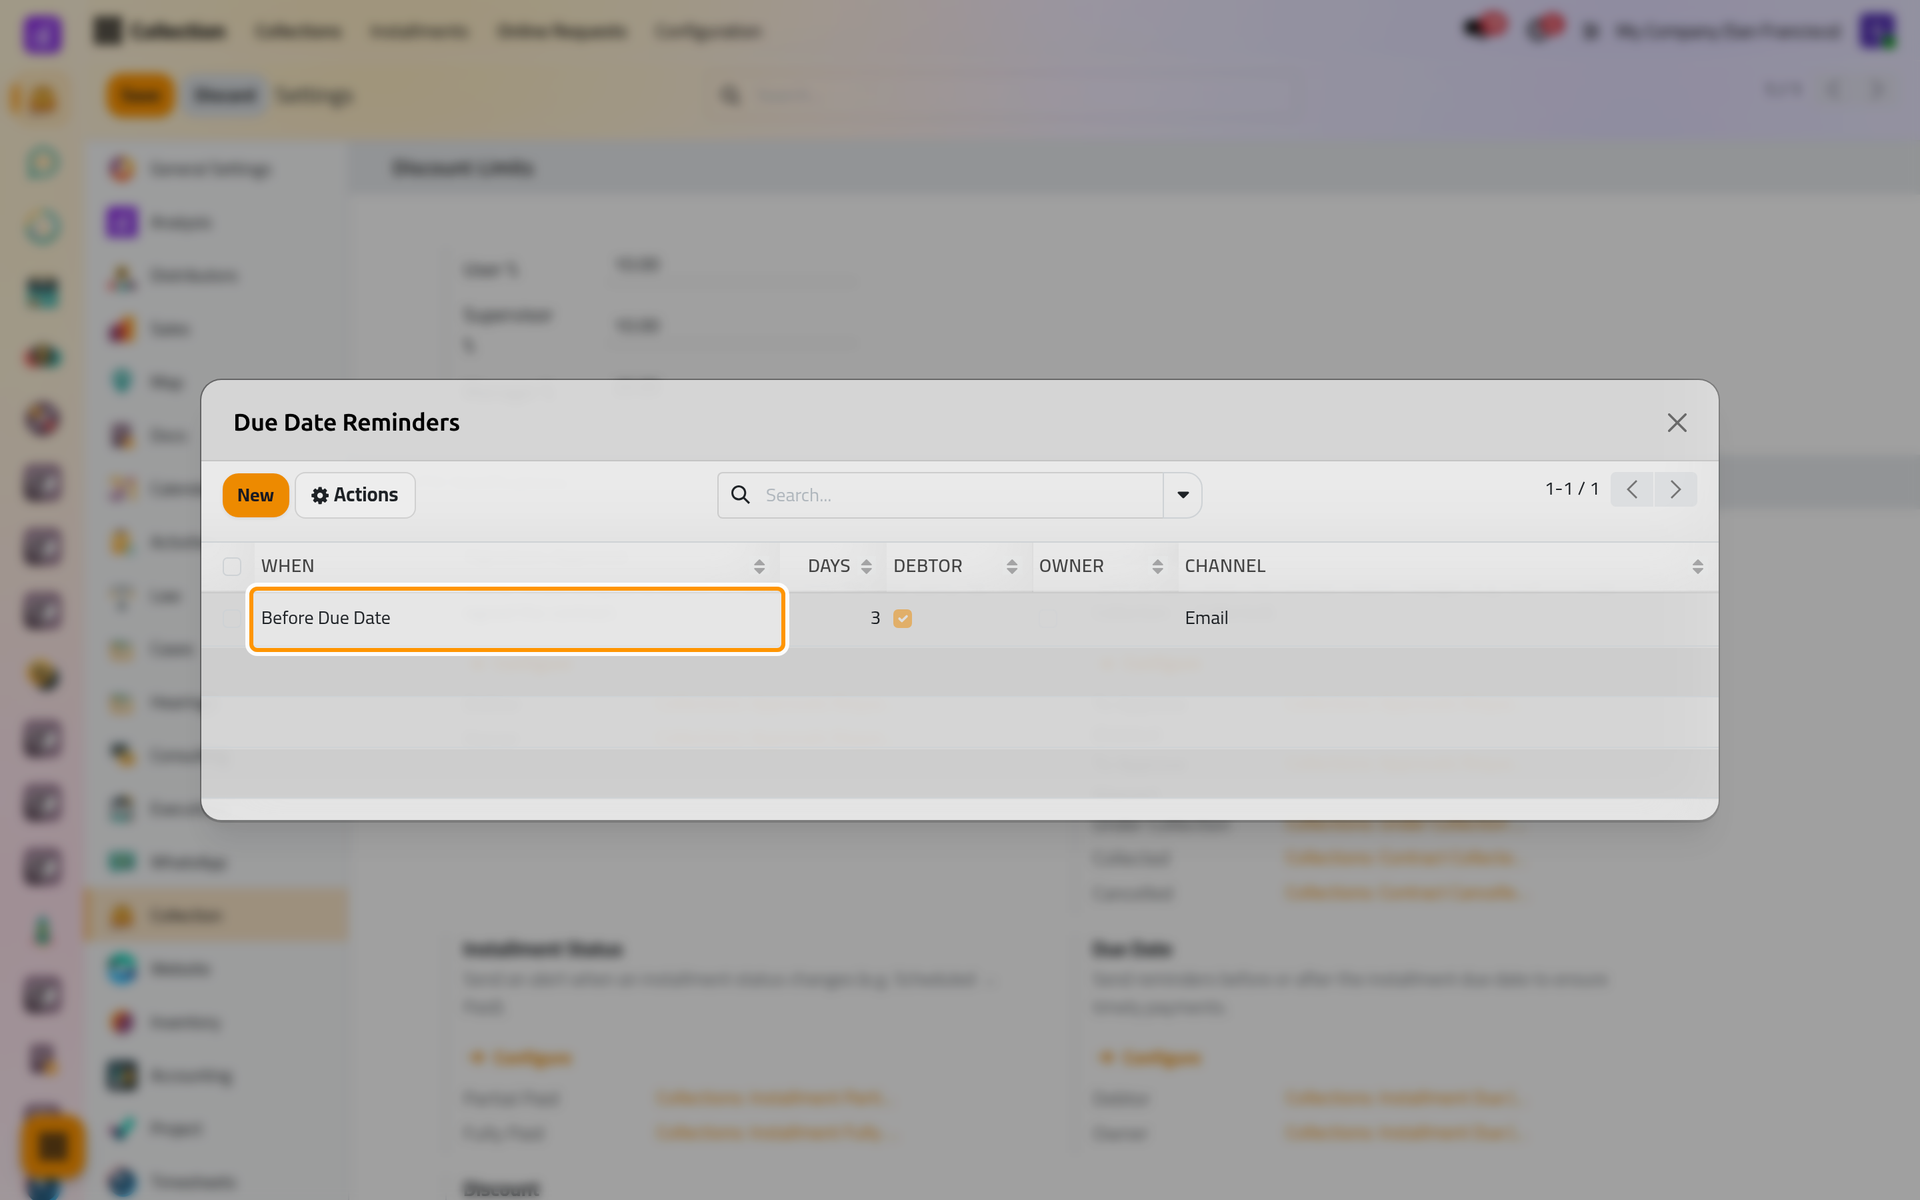This screenshot has height=1200, width=1920.
Task: Toggle the Debtor checkbox in the row
Action: point(903,618)
